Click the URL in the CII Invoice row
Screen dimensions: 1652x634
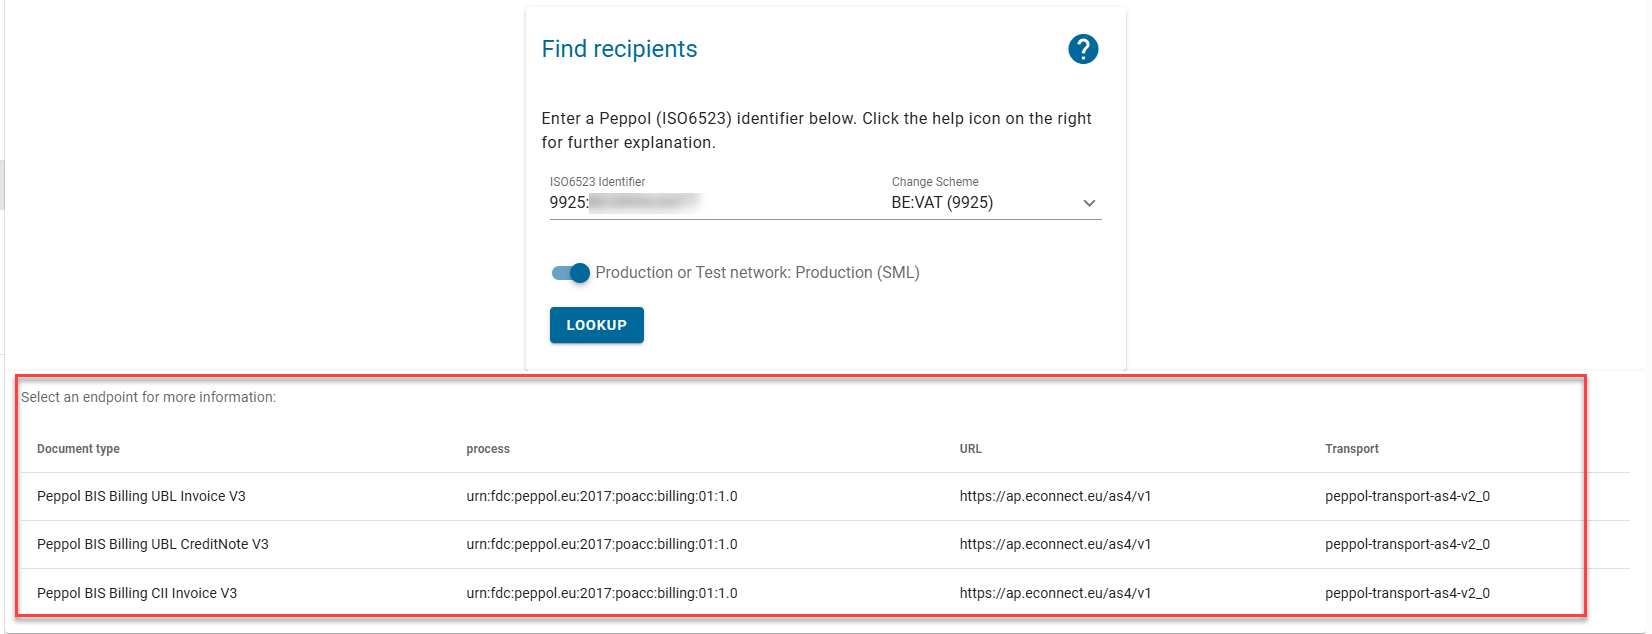coord(1055,593)
